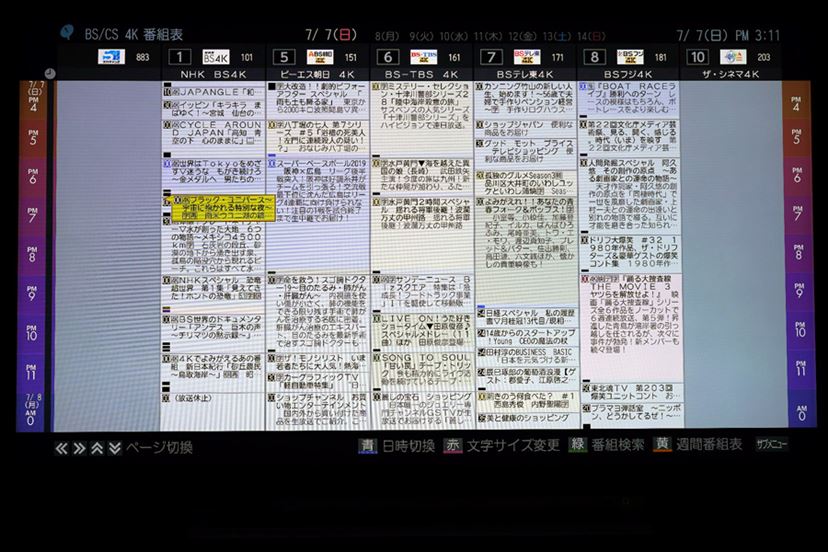Select BOAT RACEライブ program

click(629, 97)
